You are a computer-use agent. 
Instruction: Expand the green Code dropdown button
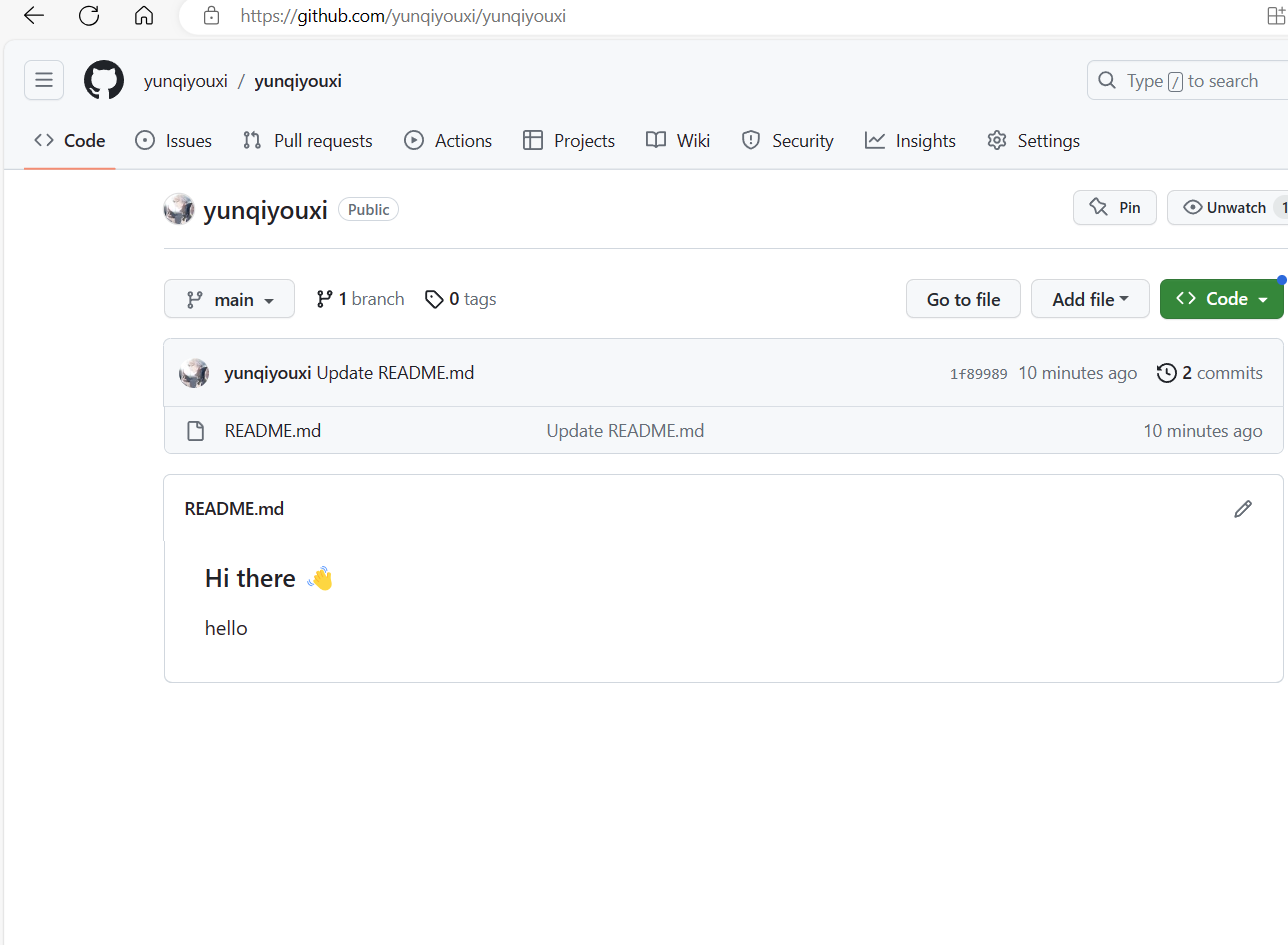tap(1222, 299)
